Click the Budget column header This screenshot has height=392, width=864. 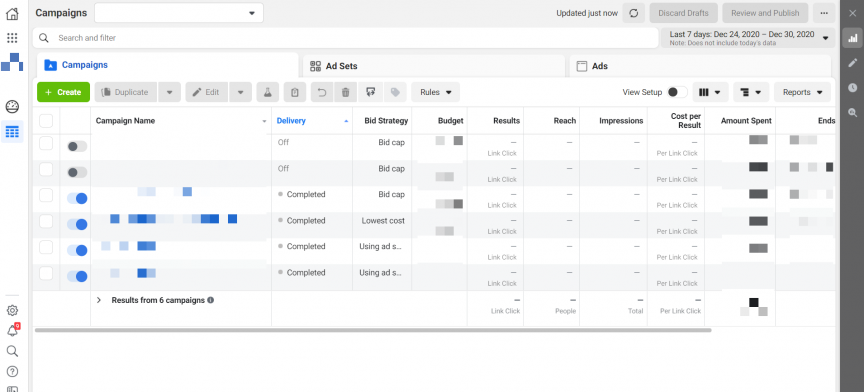[x=440, y=121]
